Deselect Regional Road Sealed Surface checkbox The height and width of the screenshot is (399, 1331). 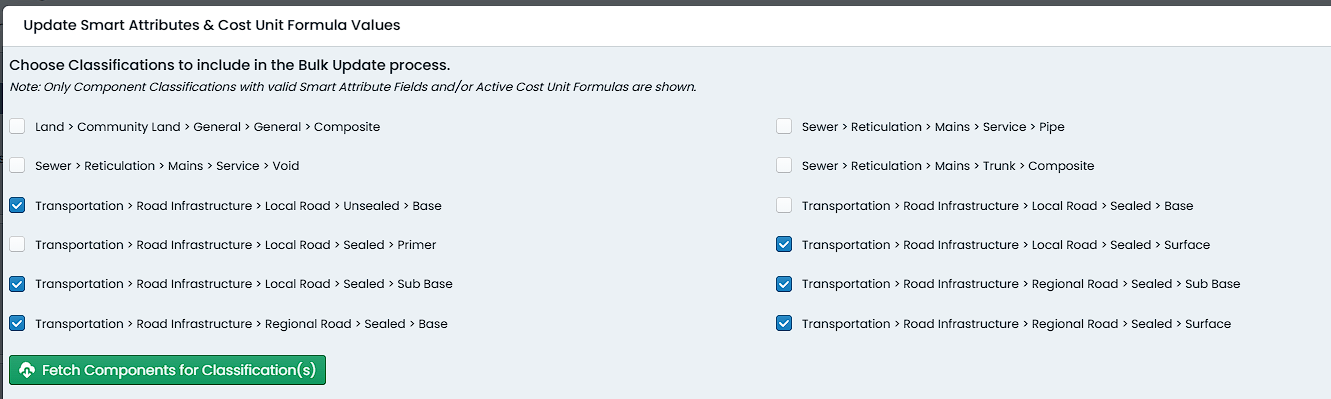pos(784,324)
